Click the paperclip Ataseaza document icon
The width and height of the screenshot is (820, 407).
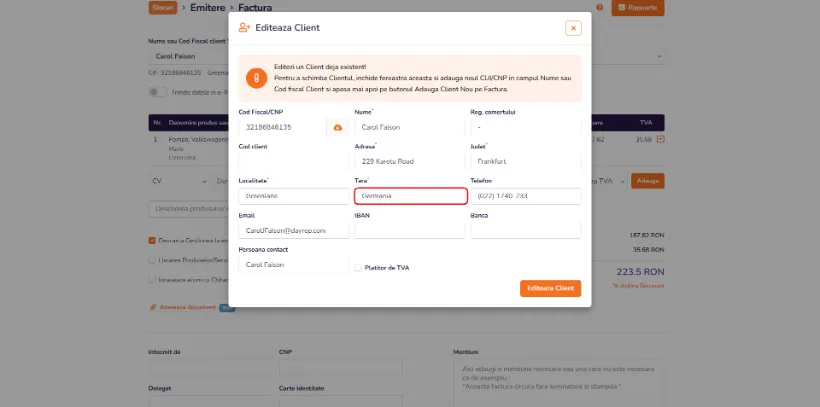coord(153,307)
